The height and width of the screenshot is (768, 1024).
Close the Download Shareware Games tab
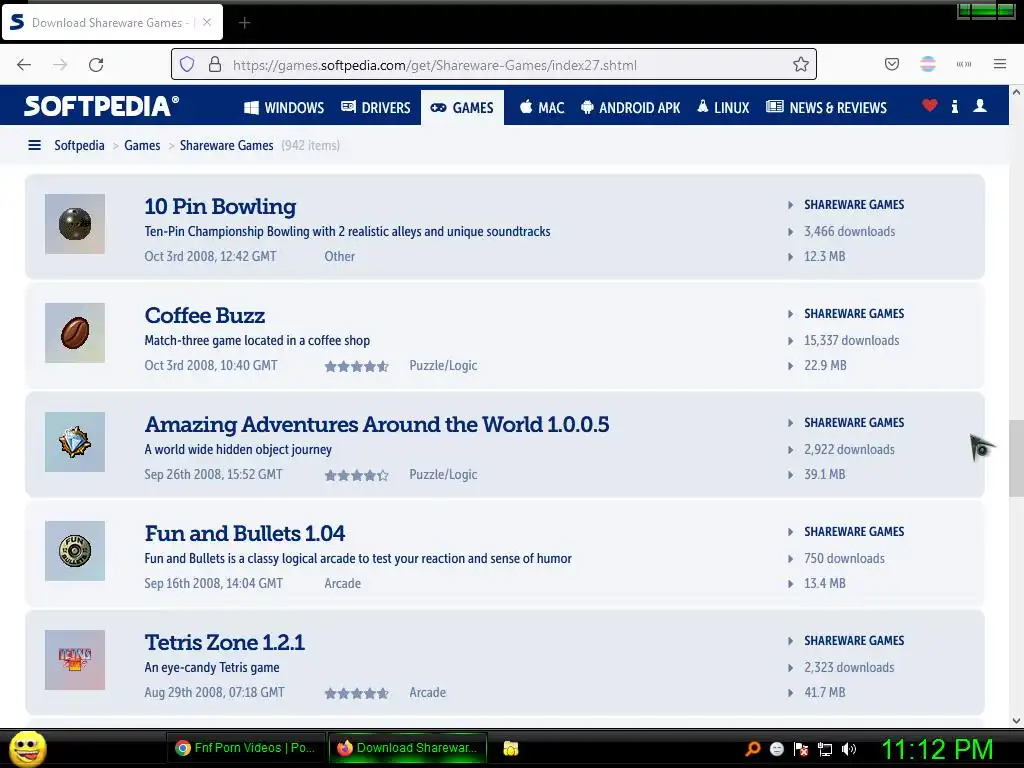tap(206, 22)
